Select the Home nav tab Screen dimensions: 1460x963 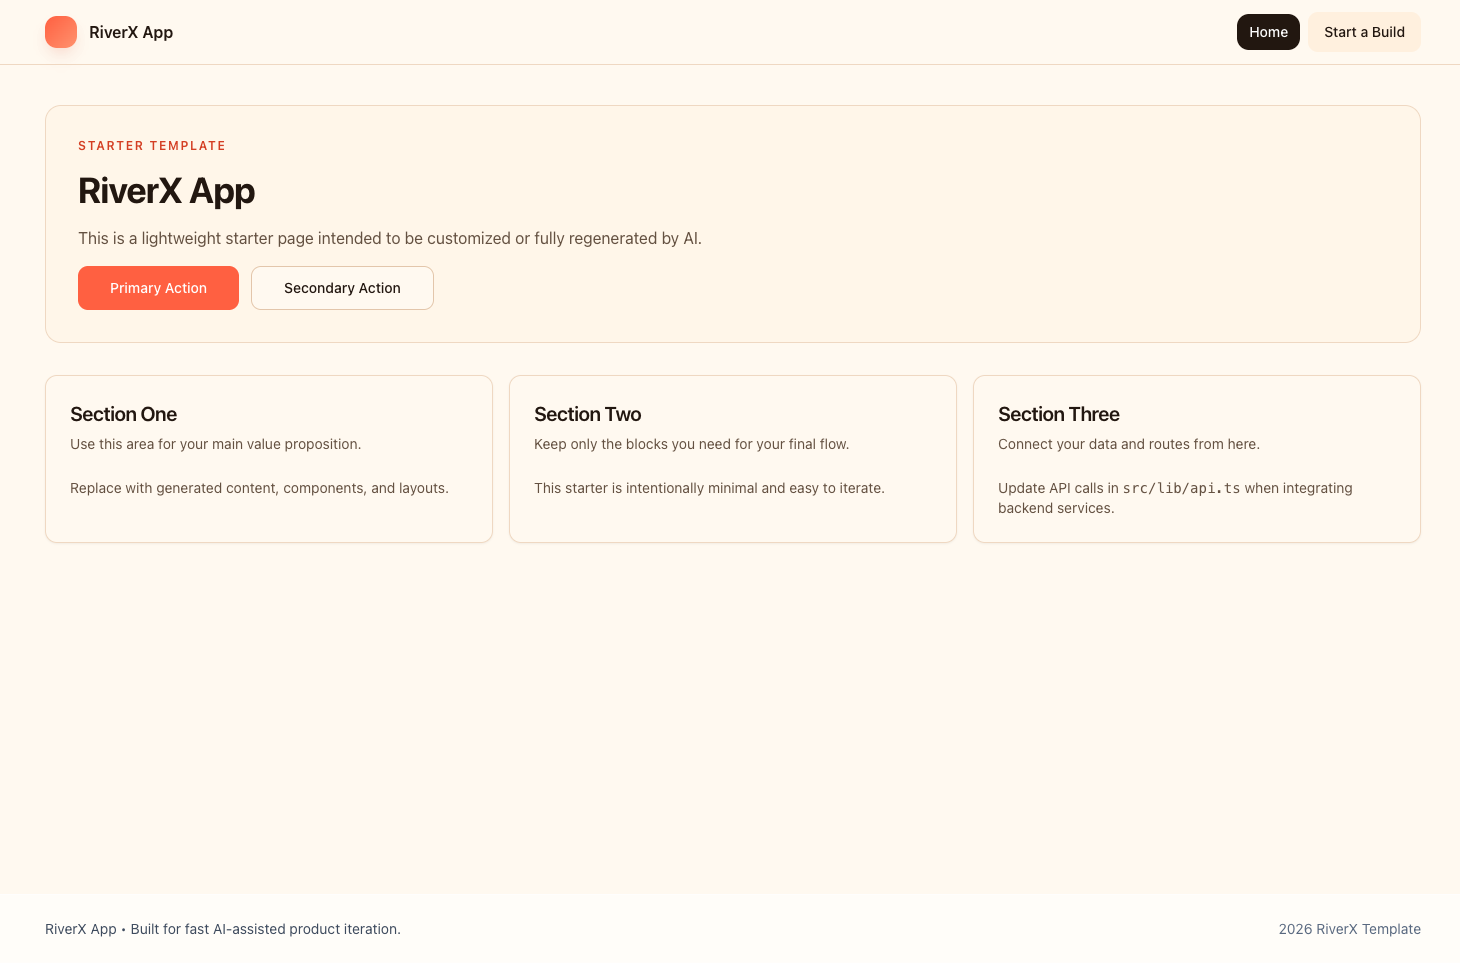pos(1268,32)
